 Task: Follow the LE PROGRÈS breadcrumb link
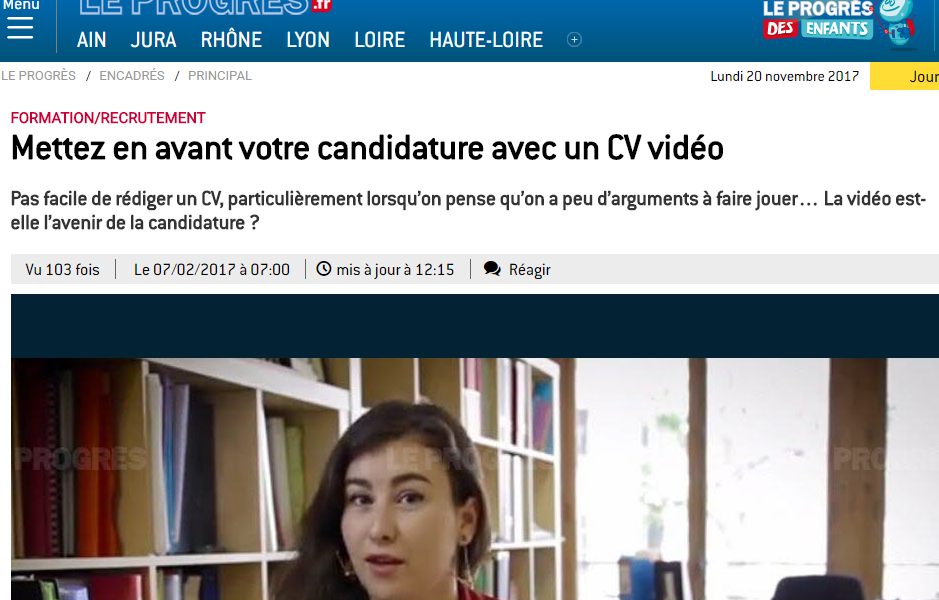tap(38, 76)
